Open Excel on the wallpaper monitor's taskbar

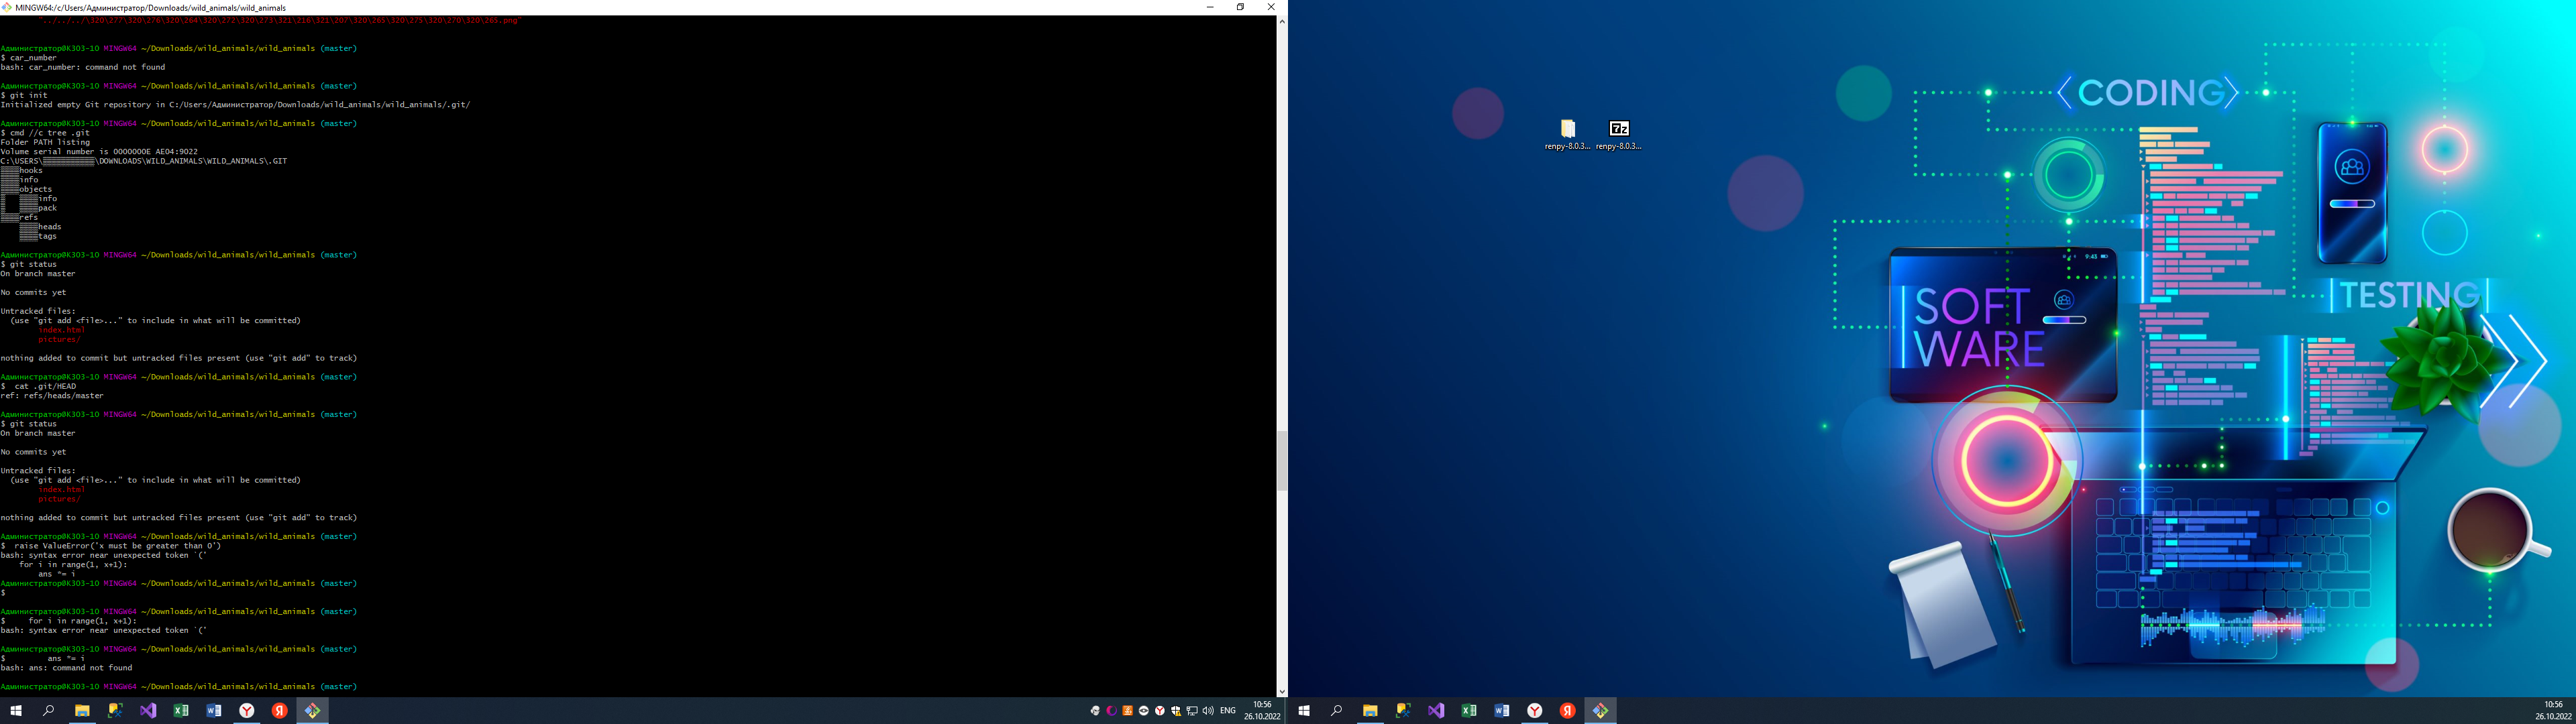(x=1469, y=711)
